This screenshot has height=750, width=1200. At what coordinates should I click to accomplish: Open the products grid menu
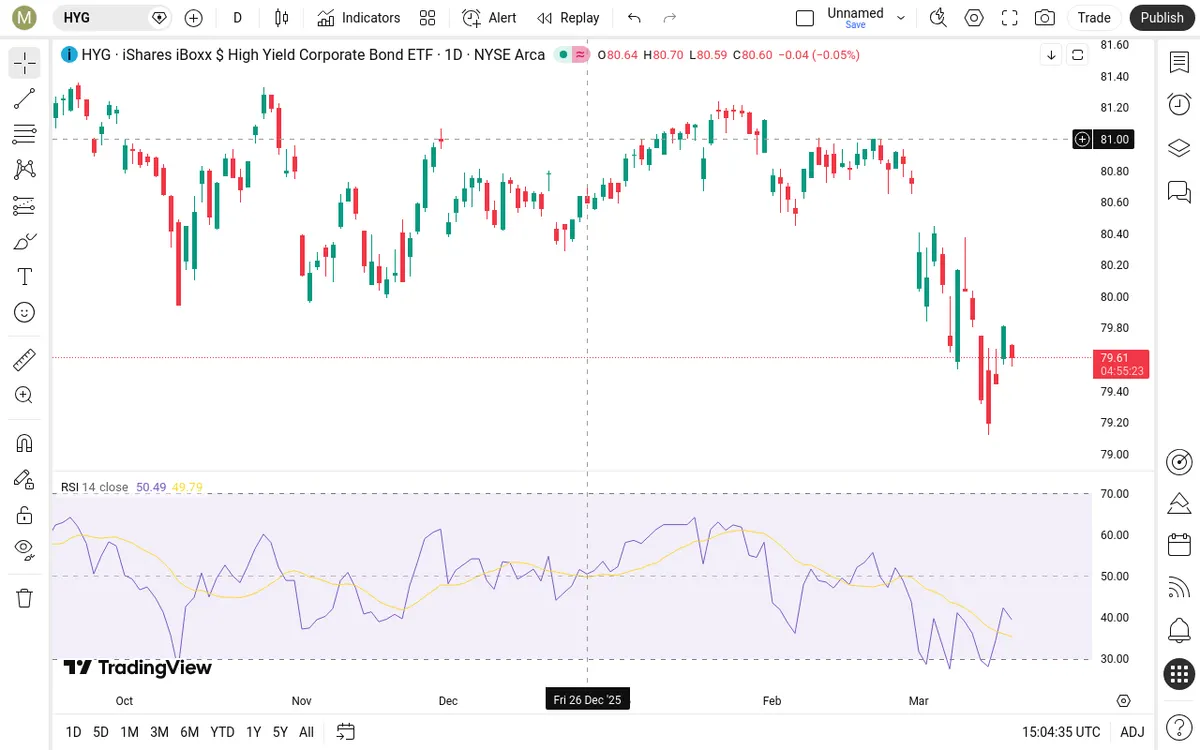coord(1179,674)
